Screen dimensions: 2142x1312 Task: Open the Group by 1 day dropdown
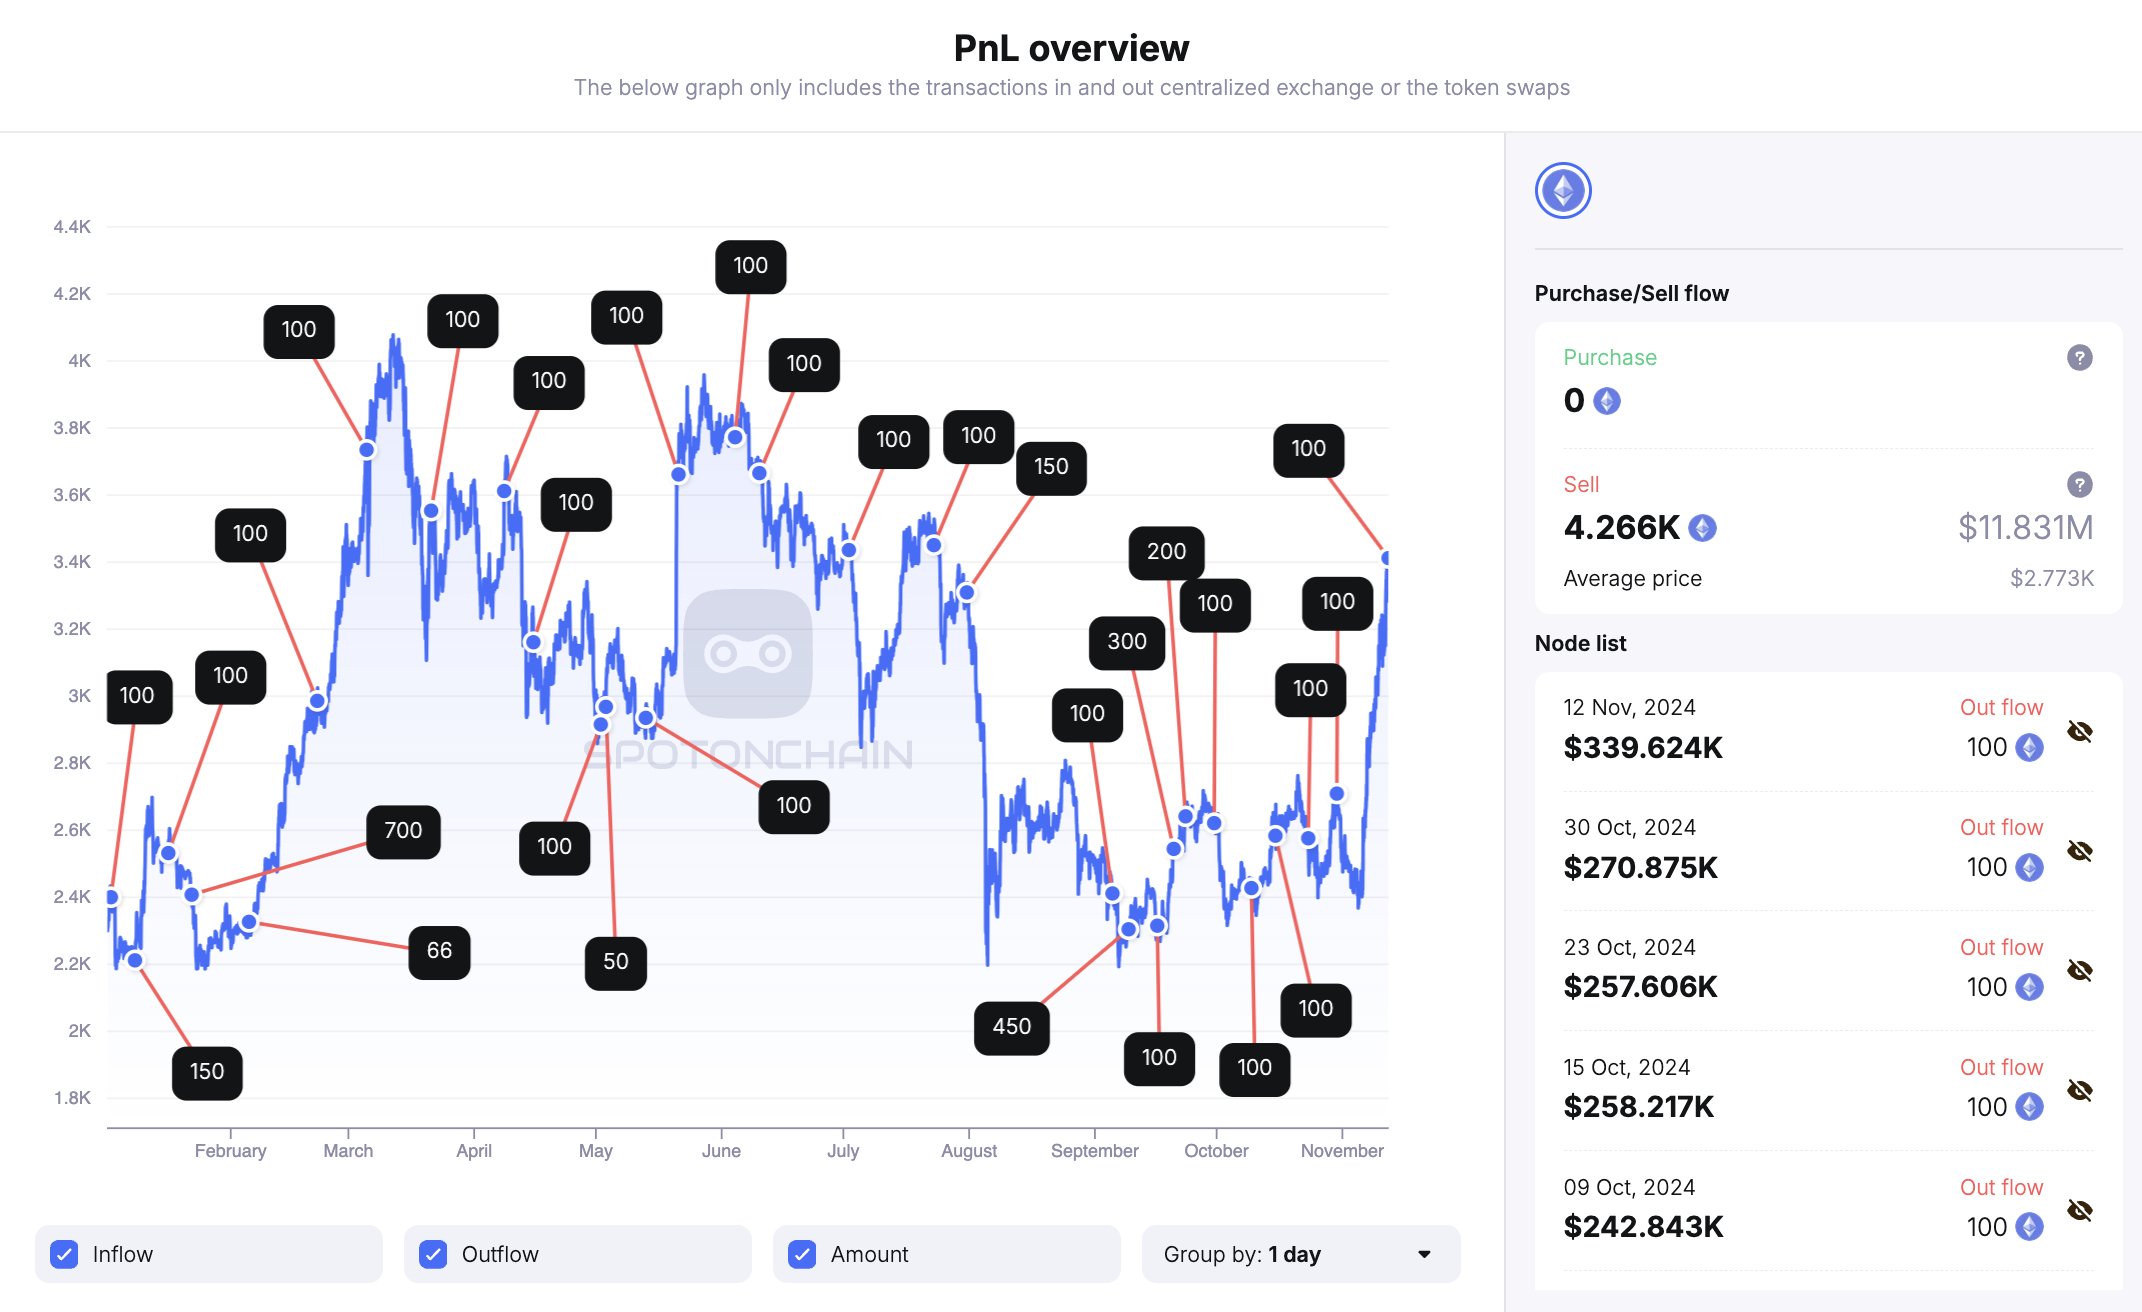click(1299, 1254)
